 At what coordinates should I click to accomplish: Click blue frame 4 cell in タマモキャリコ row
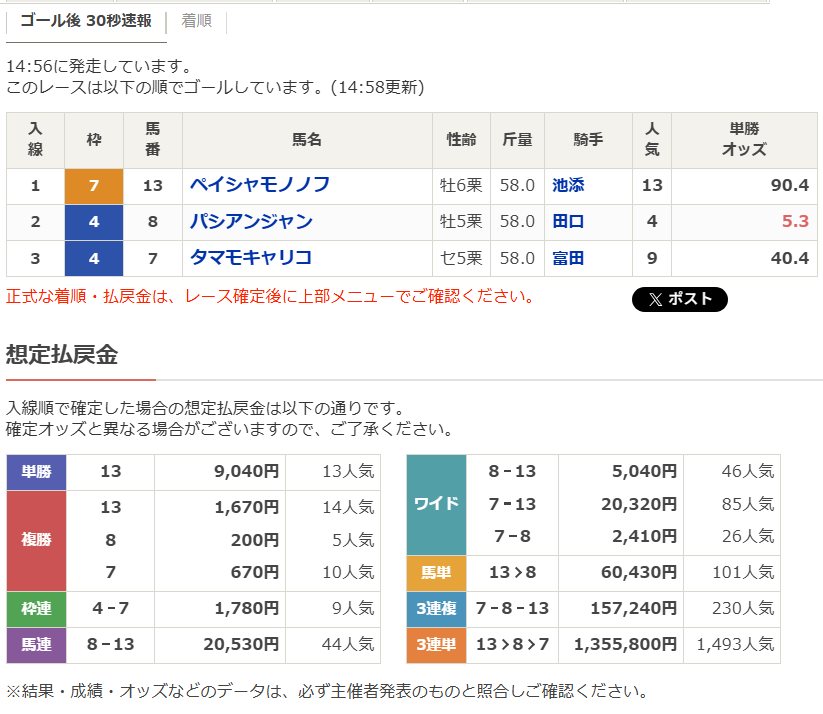(x=94, y=258)
